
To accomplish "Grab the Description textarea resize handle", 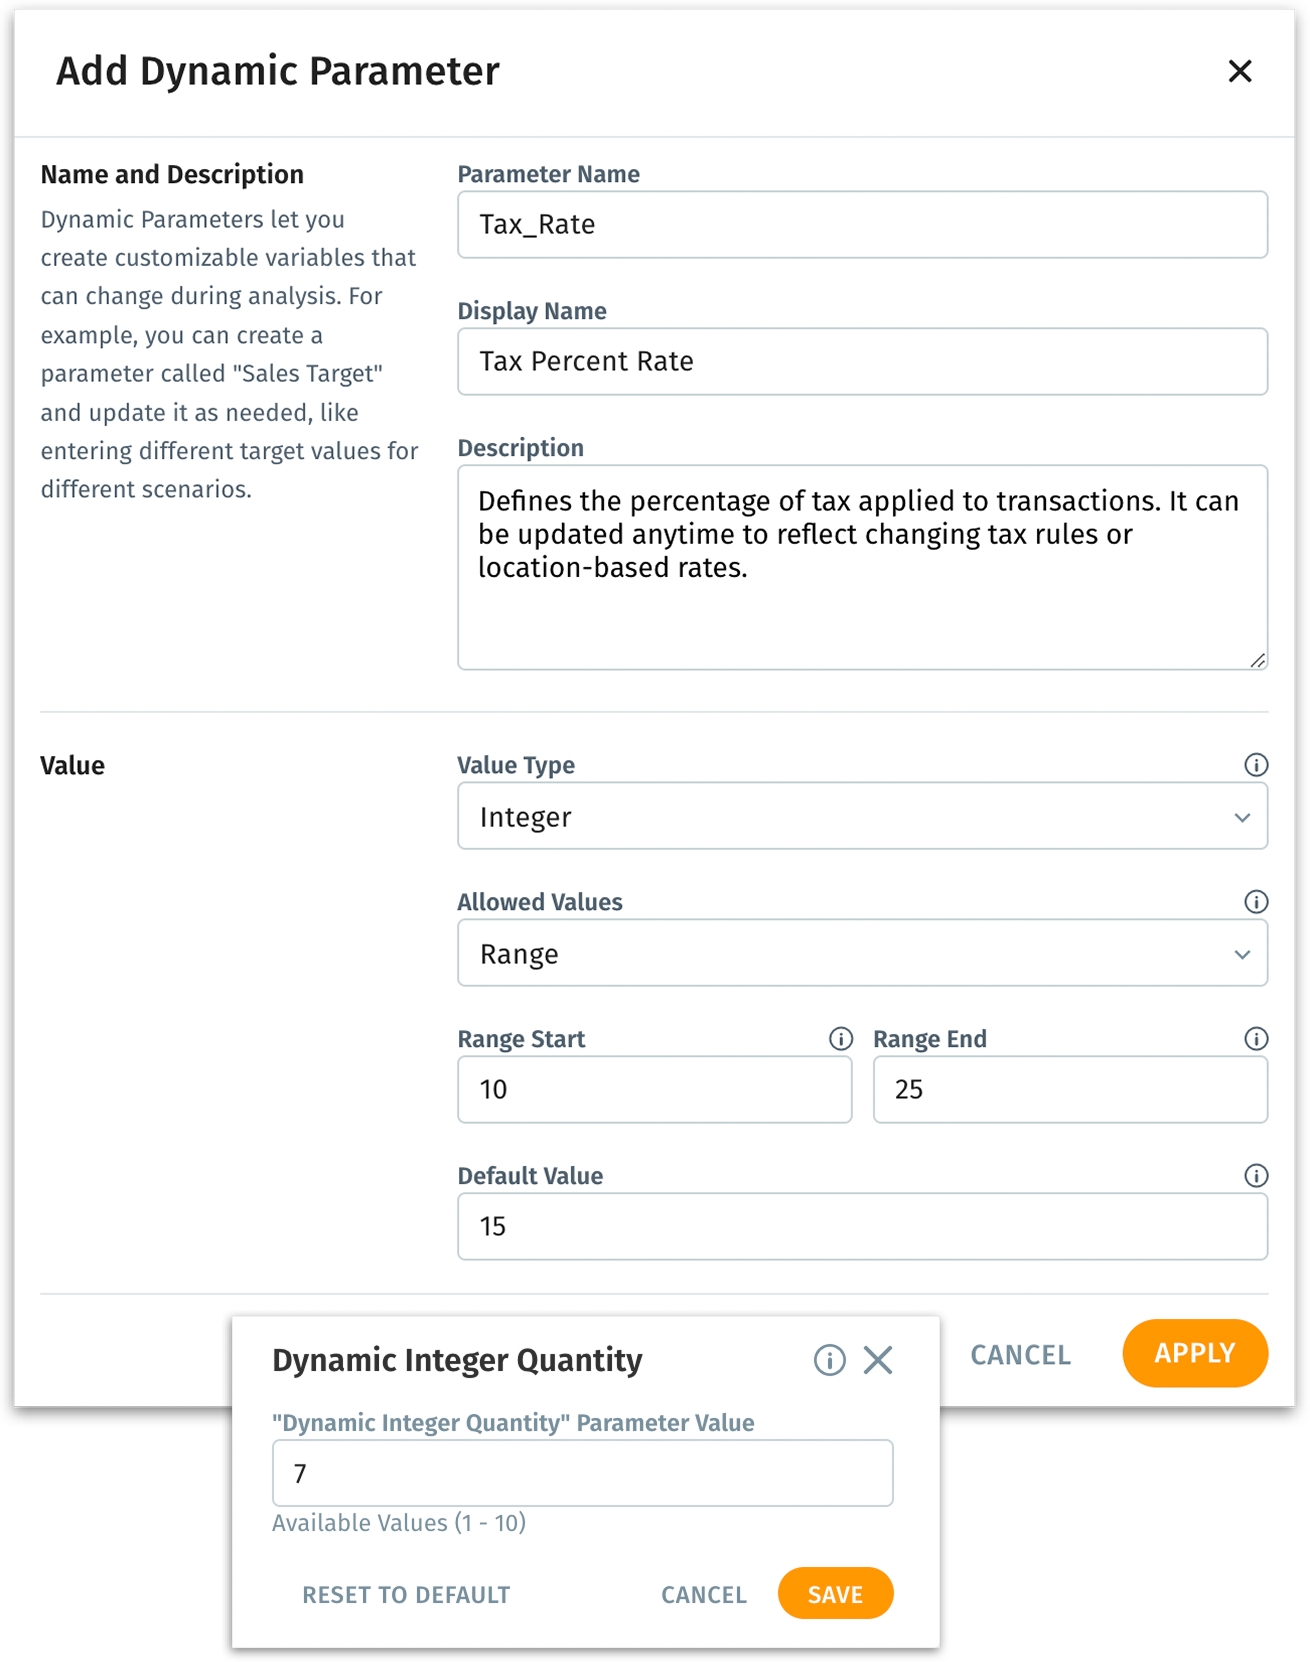I will tap(1258, 660).
